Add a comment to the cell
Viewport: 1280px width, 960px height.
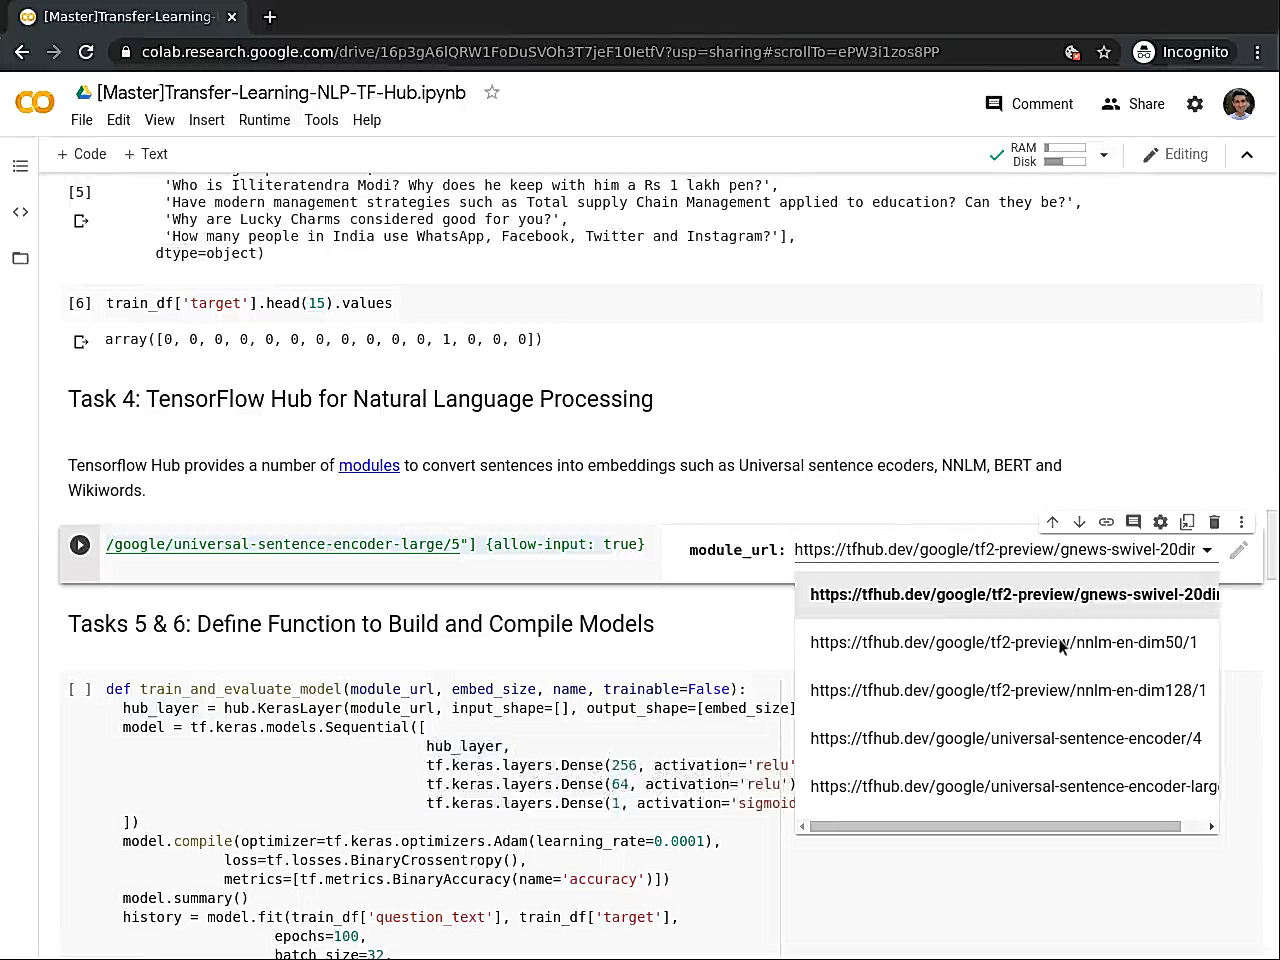click(x=1133, y=522)
